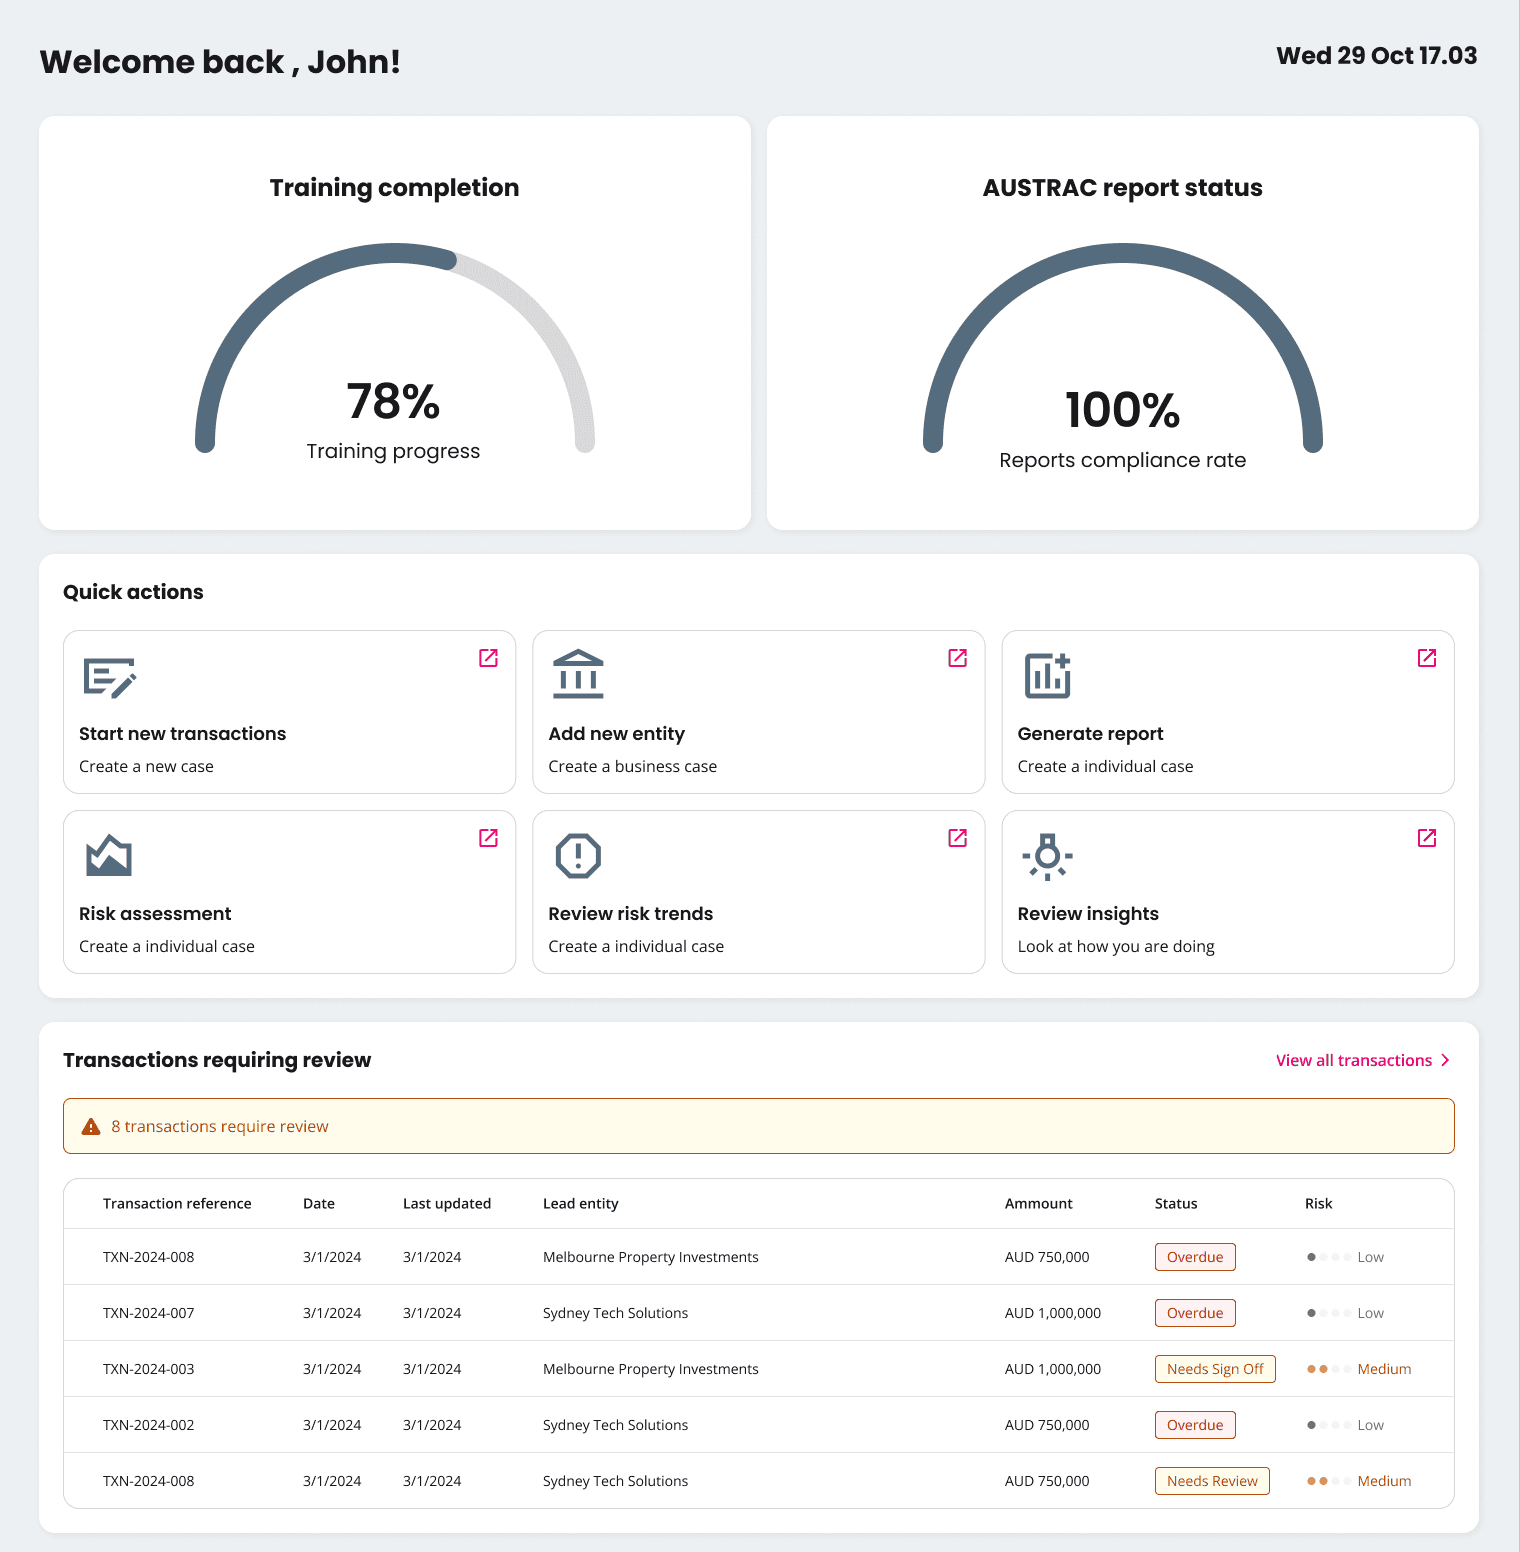Click the Start new transactions edit icon
Screen dimensions: 1520x1552
pyautogui.click(x=109, y=677)
